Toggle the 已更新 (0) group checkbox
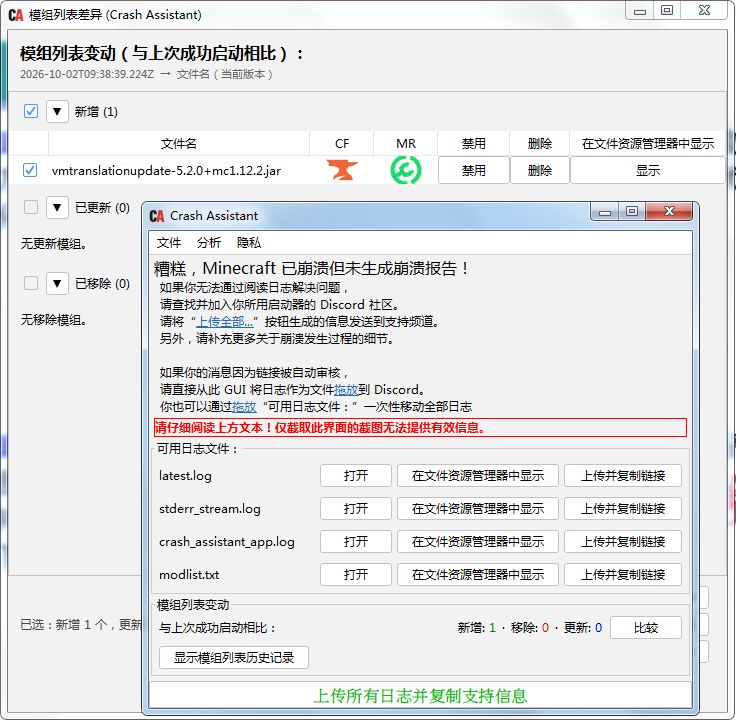Image resolution: width=736 pixels, height=721 pixels. pyautogui.click(x=31, y=207)
